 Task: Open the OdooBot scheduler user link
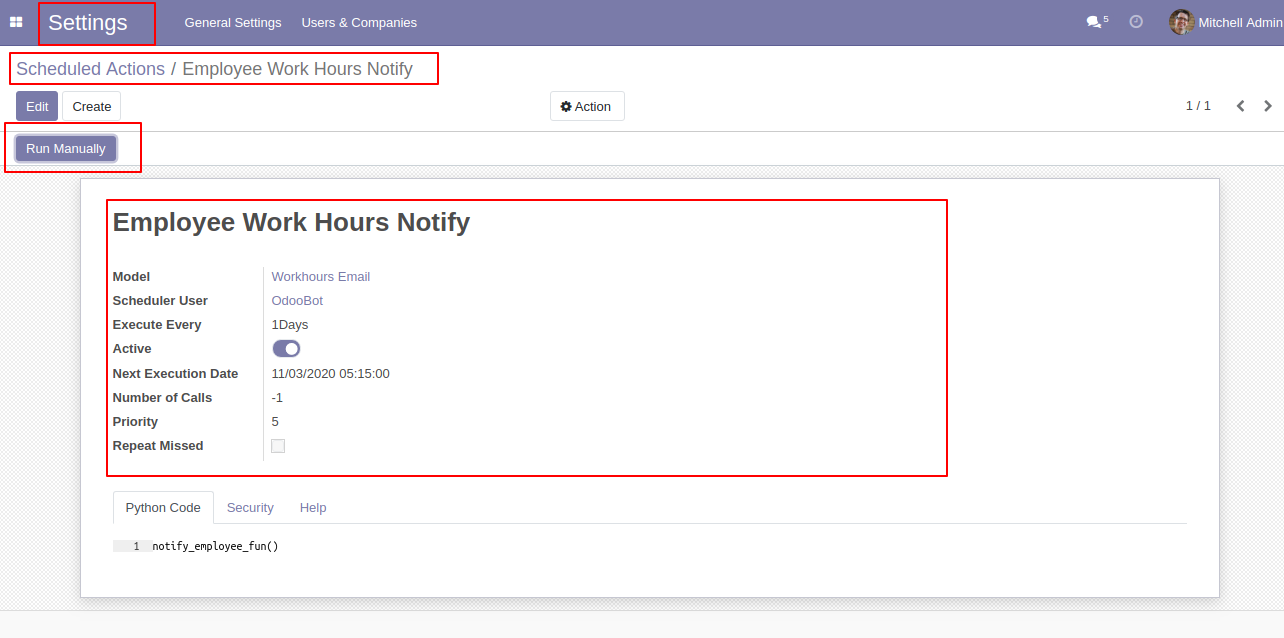point(297,300)
